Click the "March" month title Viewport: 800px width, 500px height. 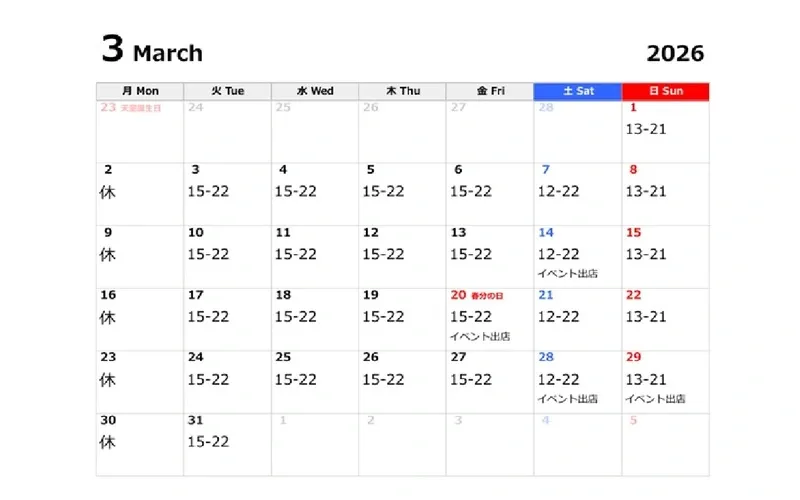pos(167,53)
